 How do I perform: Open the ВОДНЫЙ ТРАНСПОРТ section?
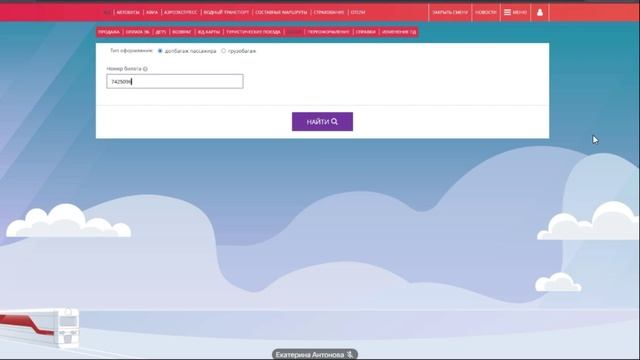(226, 13)
